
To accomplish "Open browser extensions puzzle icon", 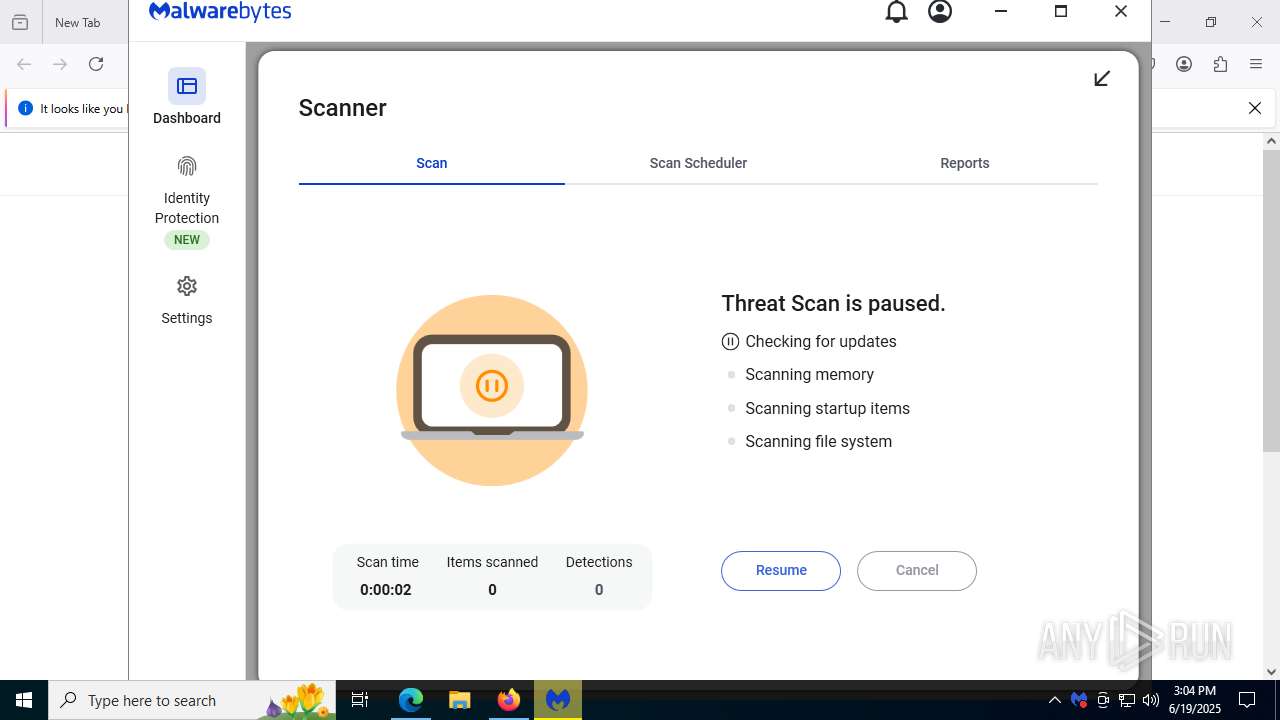I will (x=1220, y=64).
